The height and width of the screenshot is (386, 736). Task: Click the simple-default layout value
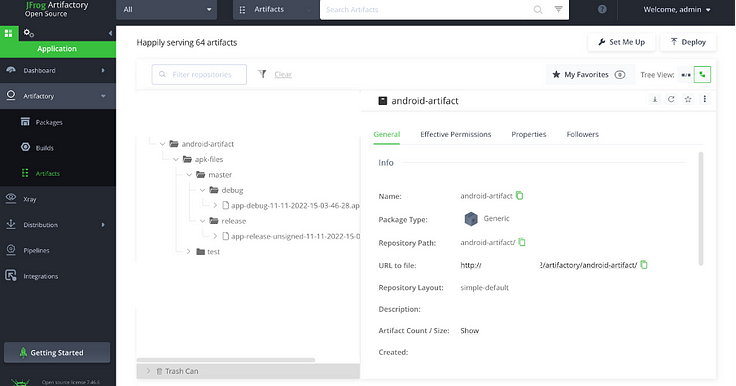tap(484, 287)
